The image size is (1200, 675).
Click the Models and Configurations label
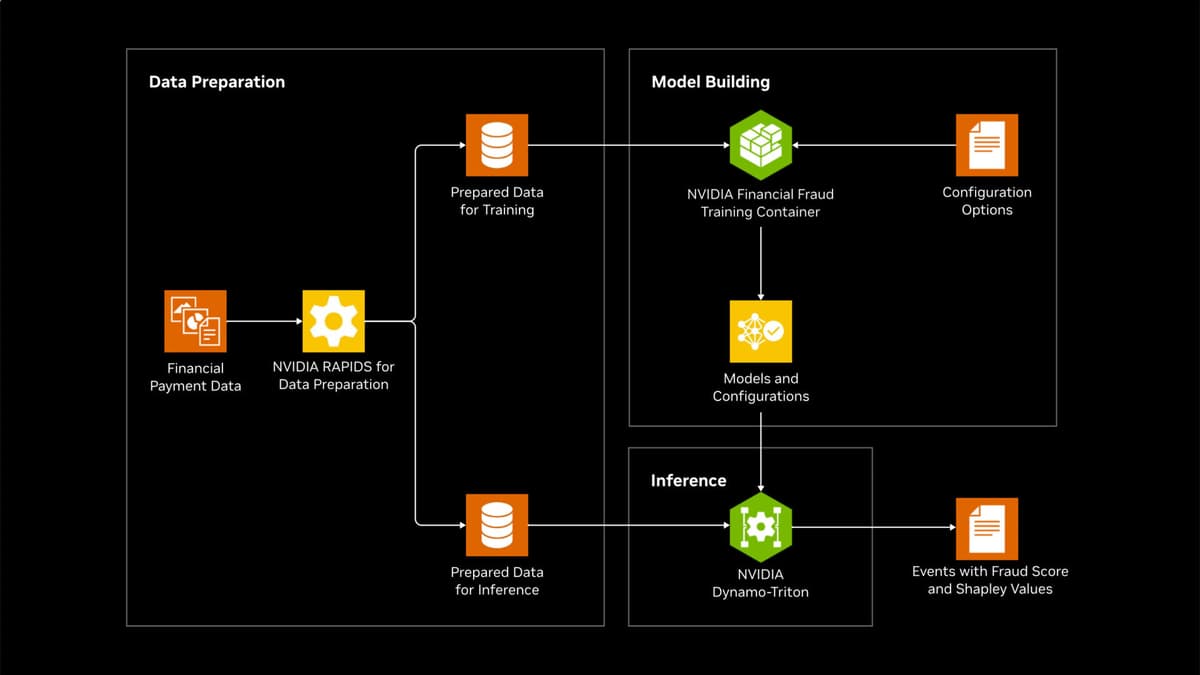pos(760,387)
